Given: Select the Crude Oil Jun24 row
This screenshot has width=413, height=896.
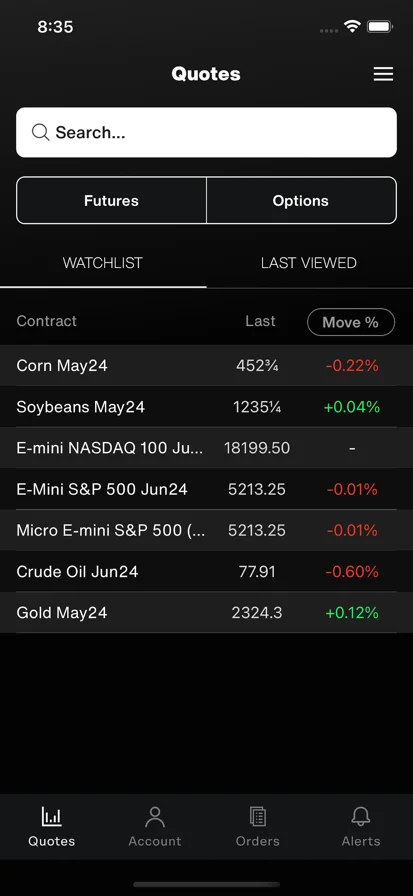Looking at the screenshot, I should [206, 571].
